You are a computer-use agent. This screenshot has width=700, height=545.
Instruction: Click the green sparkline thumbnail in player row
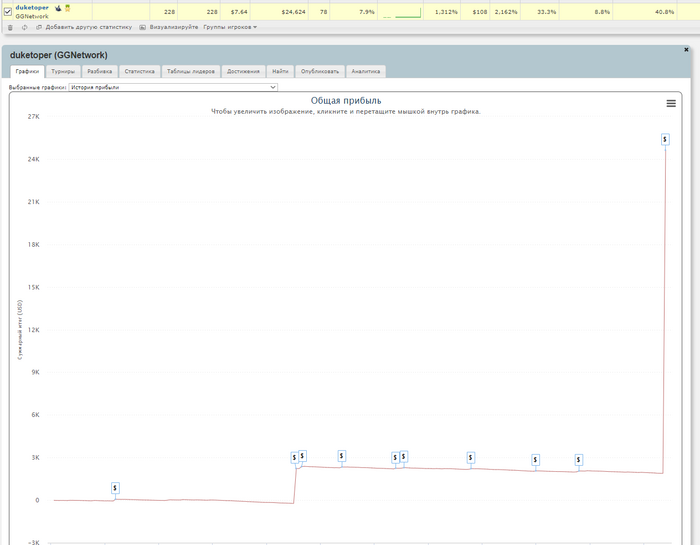402,13
